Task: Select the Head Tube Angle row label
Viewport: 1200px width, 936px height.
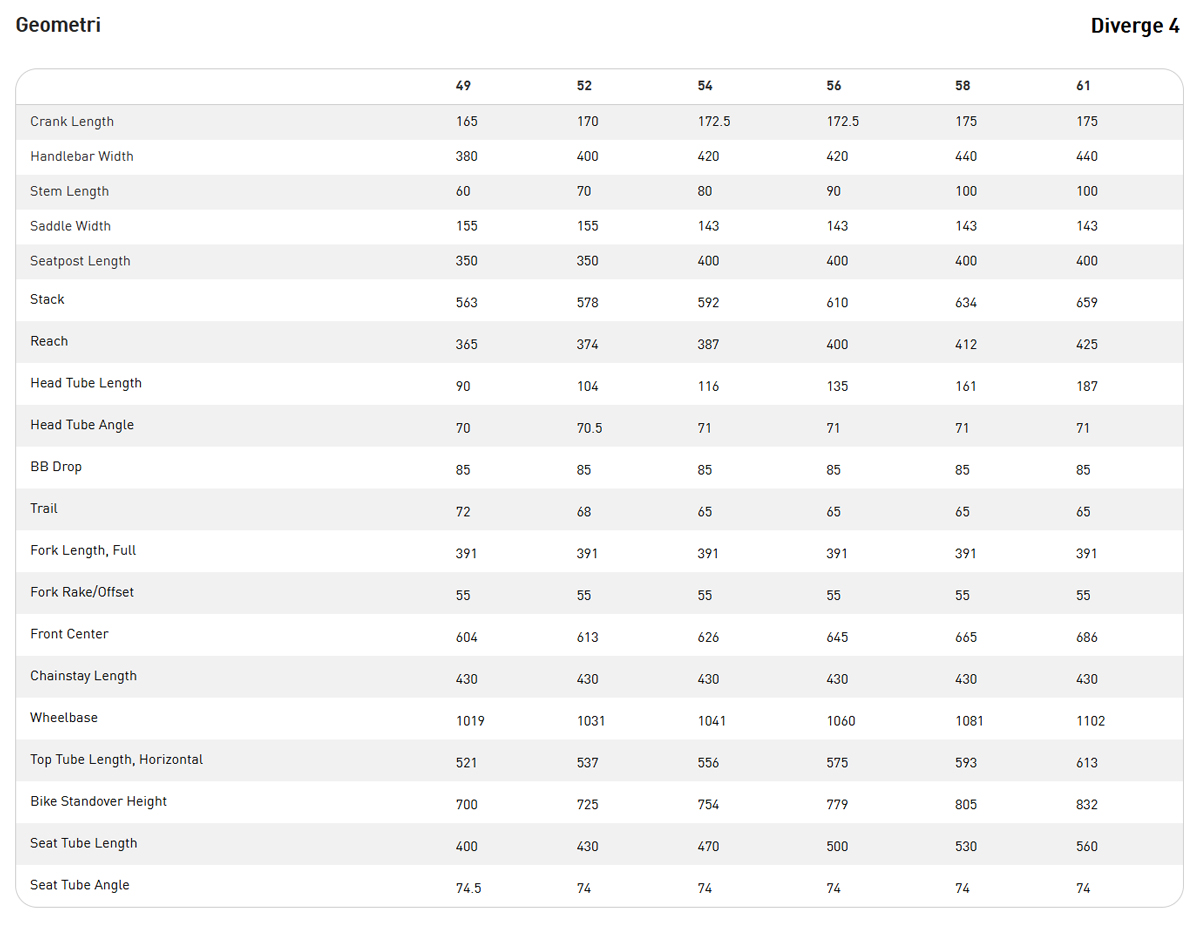Action: point(82,425)
